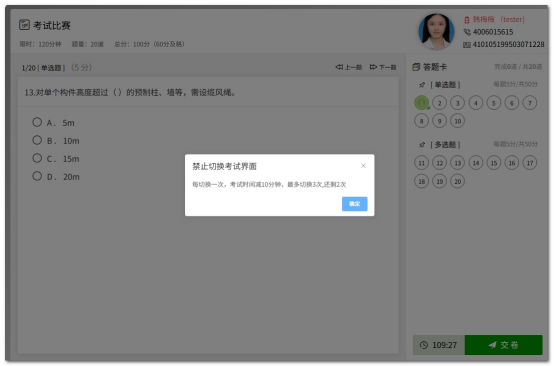Screen dimensions: 554x366
Task: Click the 109:27 countdown timer
Action: [x=444, y=345]
